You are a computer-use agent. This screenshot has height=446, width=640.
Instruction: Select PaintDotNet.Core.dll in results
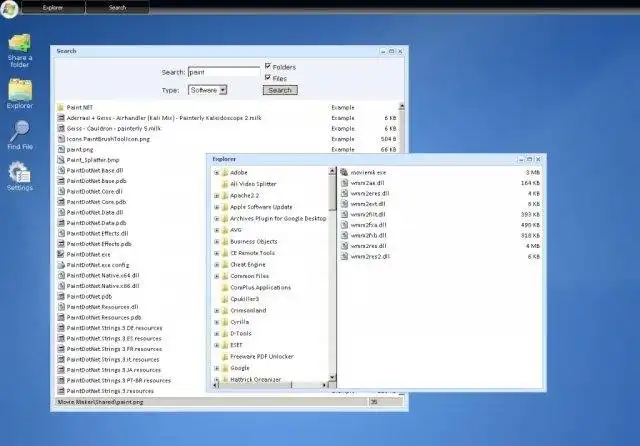tap(94, 191)
